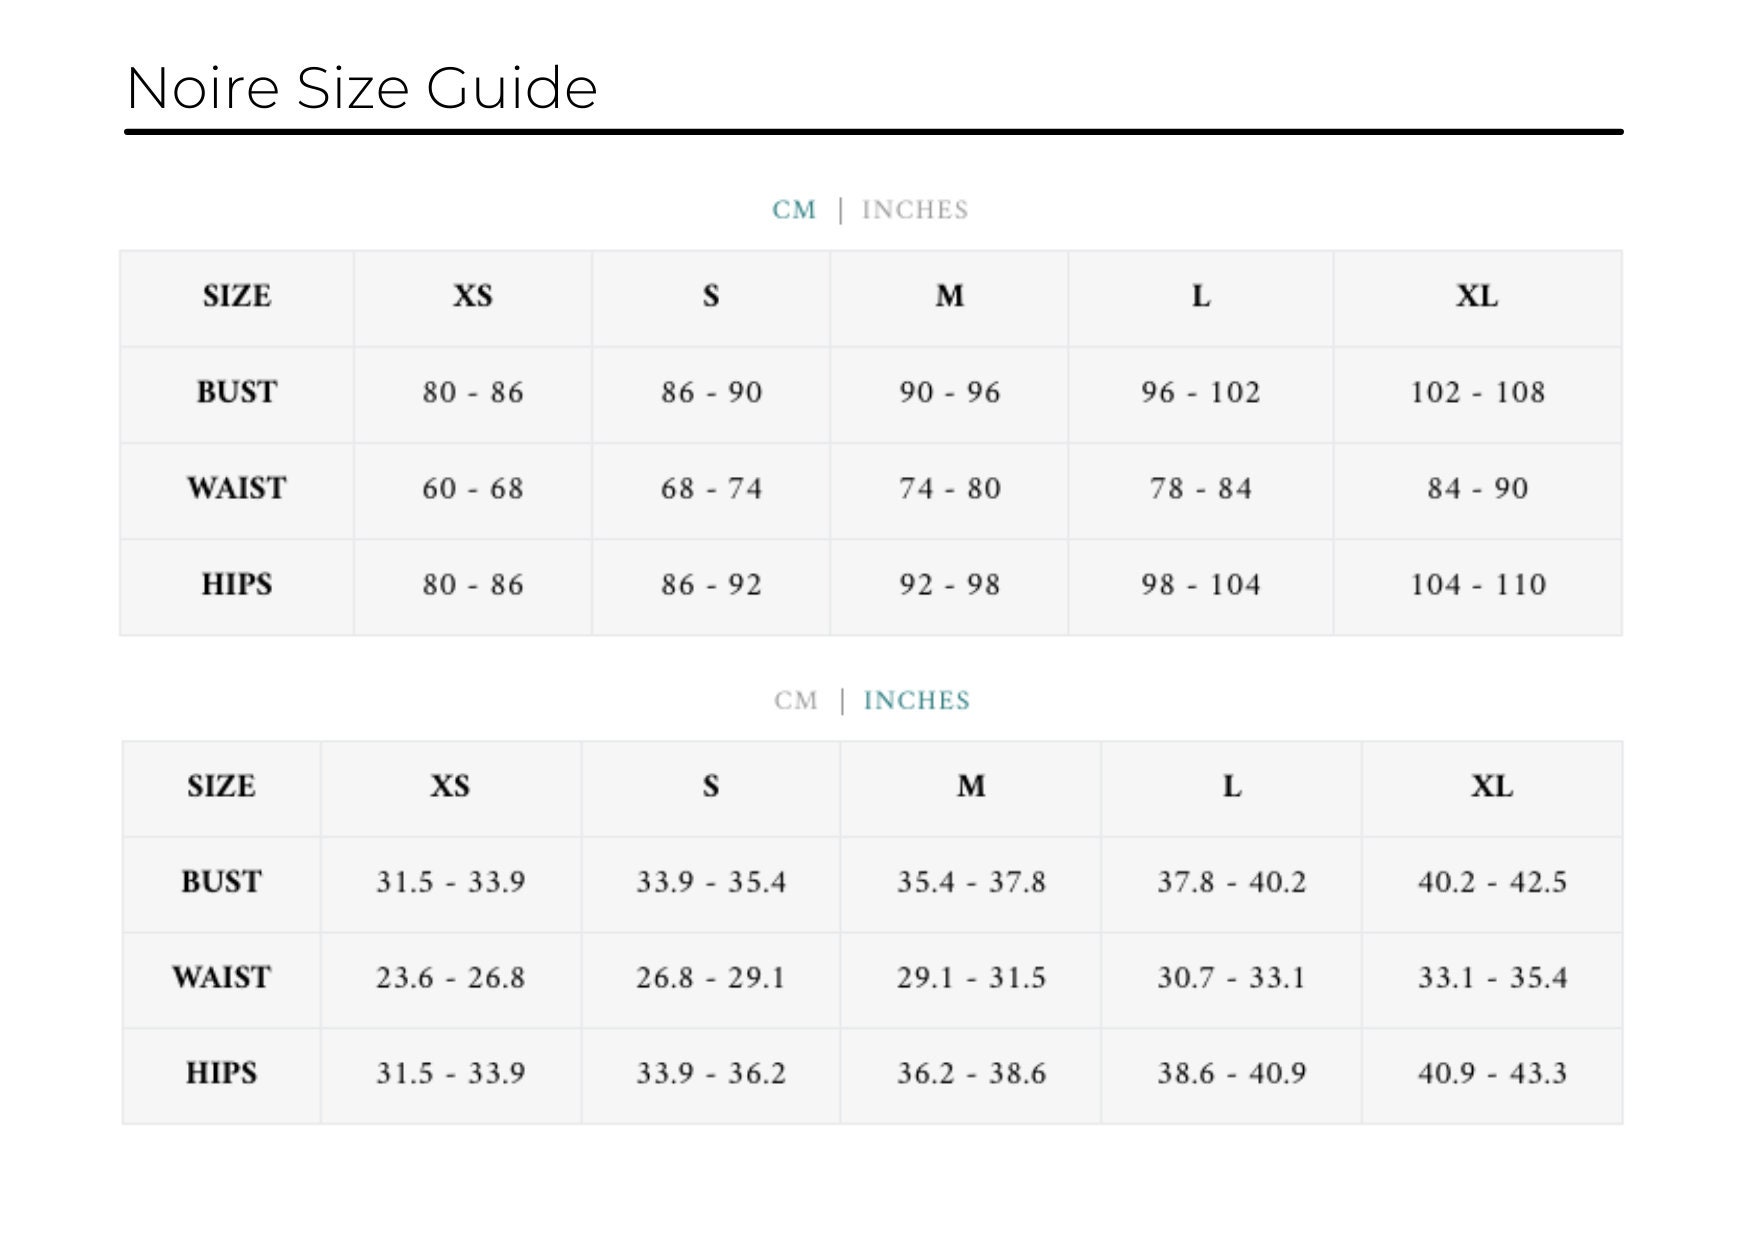Click the 86 - 92 hips cell
Screen dimensions: 1748x1240
click(711, 585)
